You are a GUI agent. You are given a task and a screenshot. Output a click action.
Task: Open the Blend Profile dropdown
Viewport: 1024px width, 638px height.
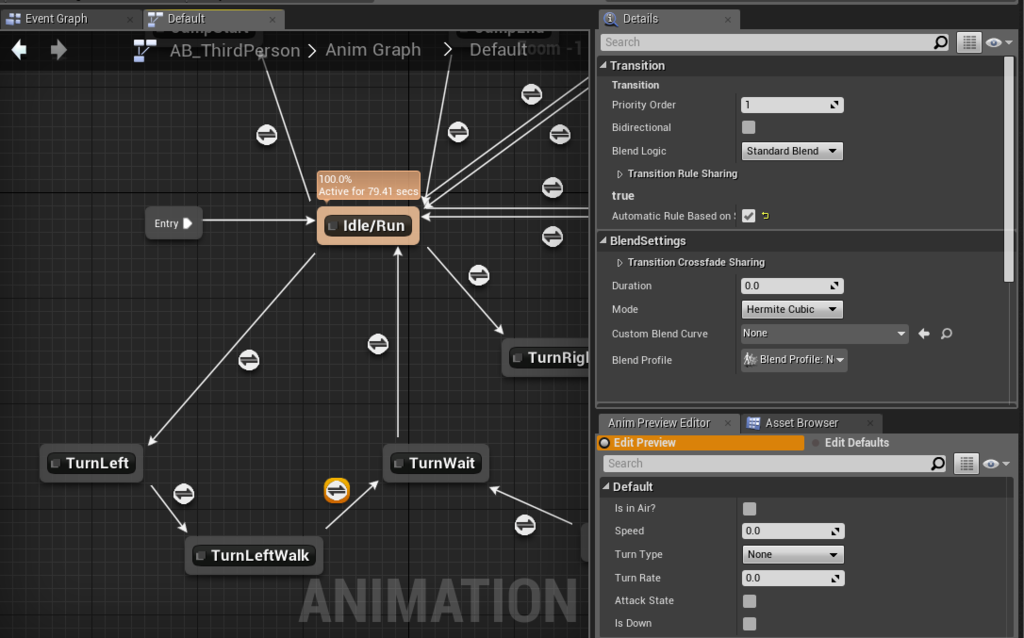(794, 360)
